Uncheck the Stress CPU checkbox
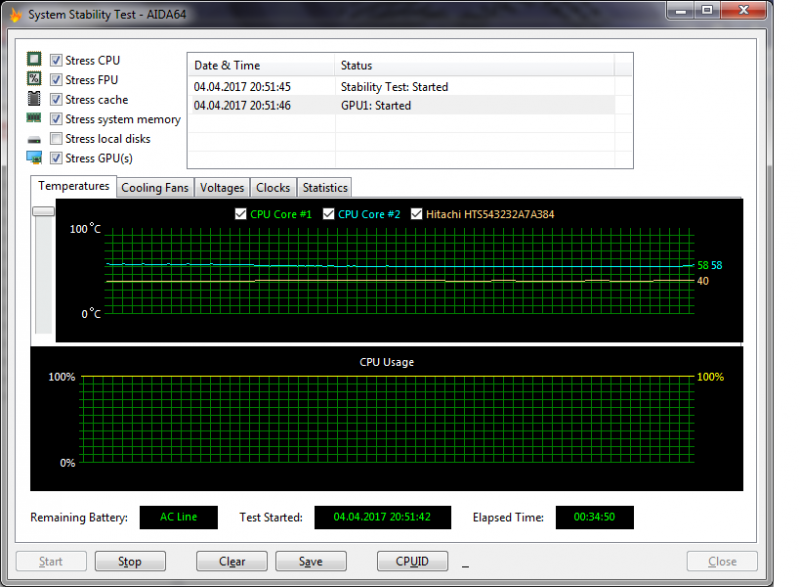This screenshot has width=800, height=587. [56, 61]
